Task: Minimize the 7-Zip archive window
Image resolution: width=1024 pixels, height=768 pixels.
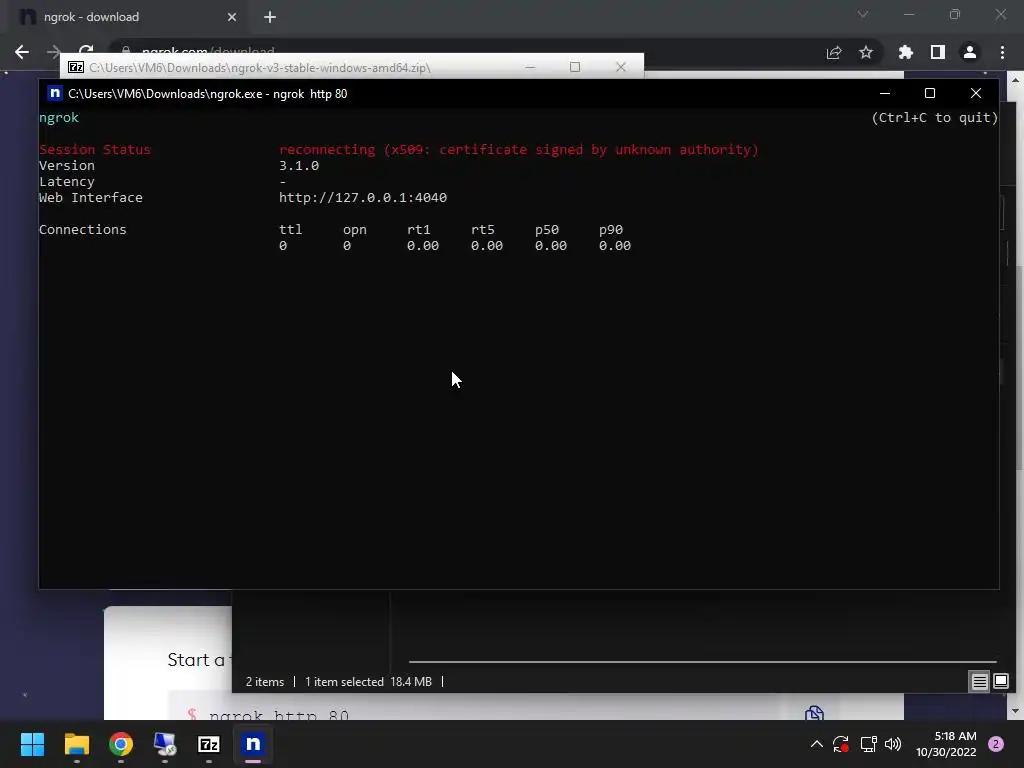Action: point(530,67)
